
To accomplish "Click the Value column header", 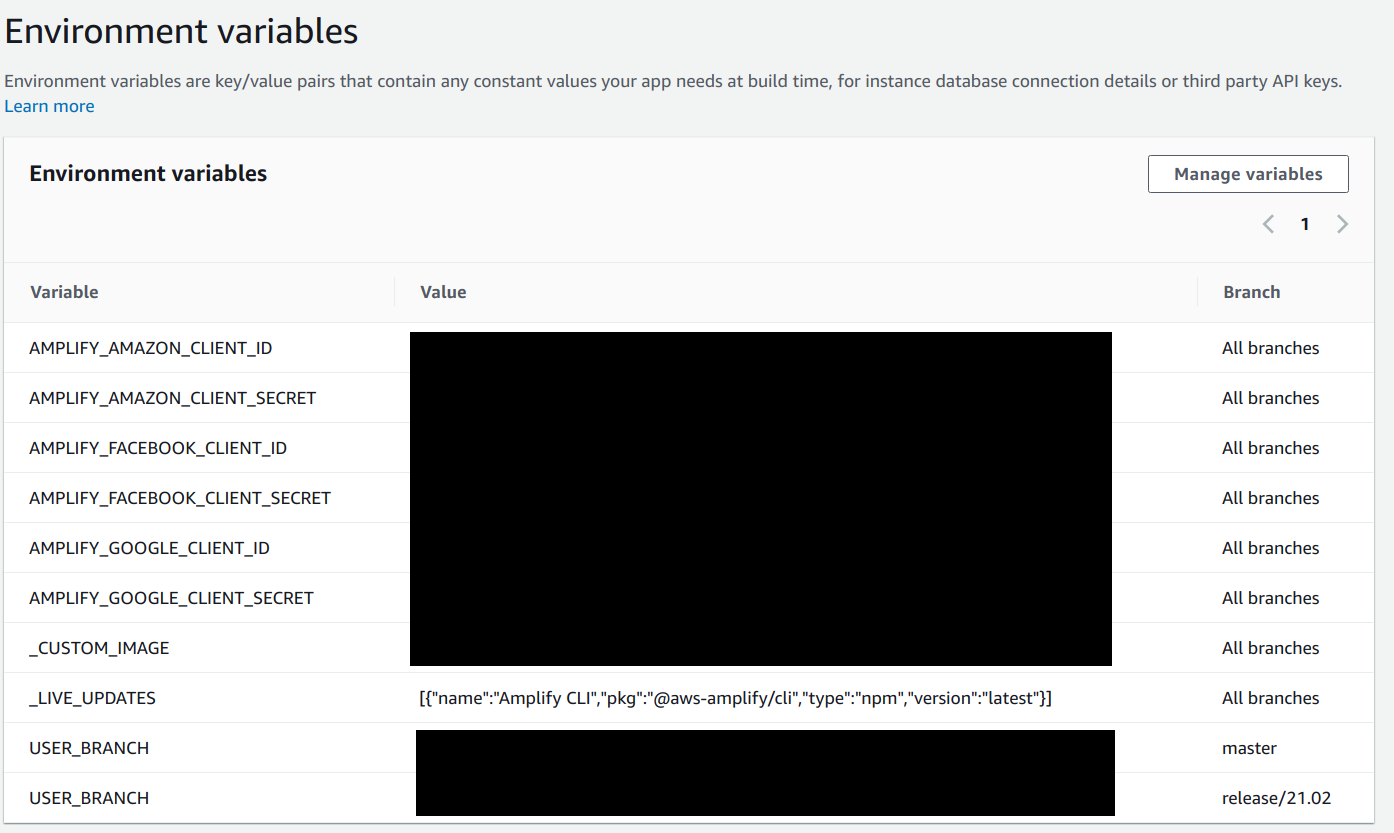I will tap(442, 291).
